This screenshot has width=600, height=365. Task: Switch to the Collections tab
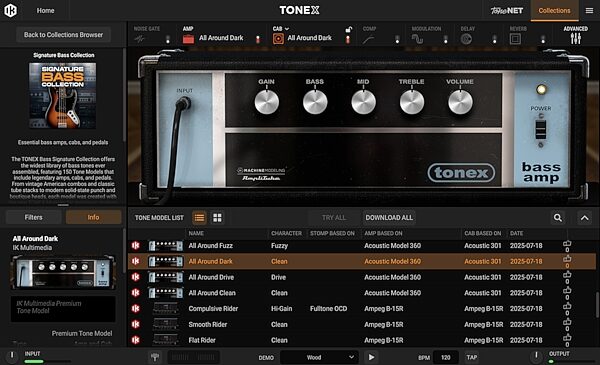pyautogui.click(x=554, y=11)
